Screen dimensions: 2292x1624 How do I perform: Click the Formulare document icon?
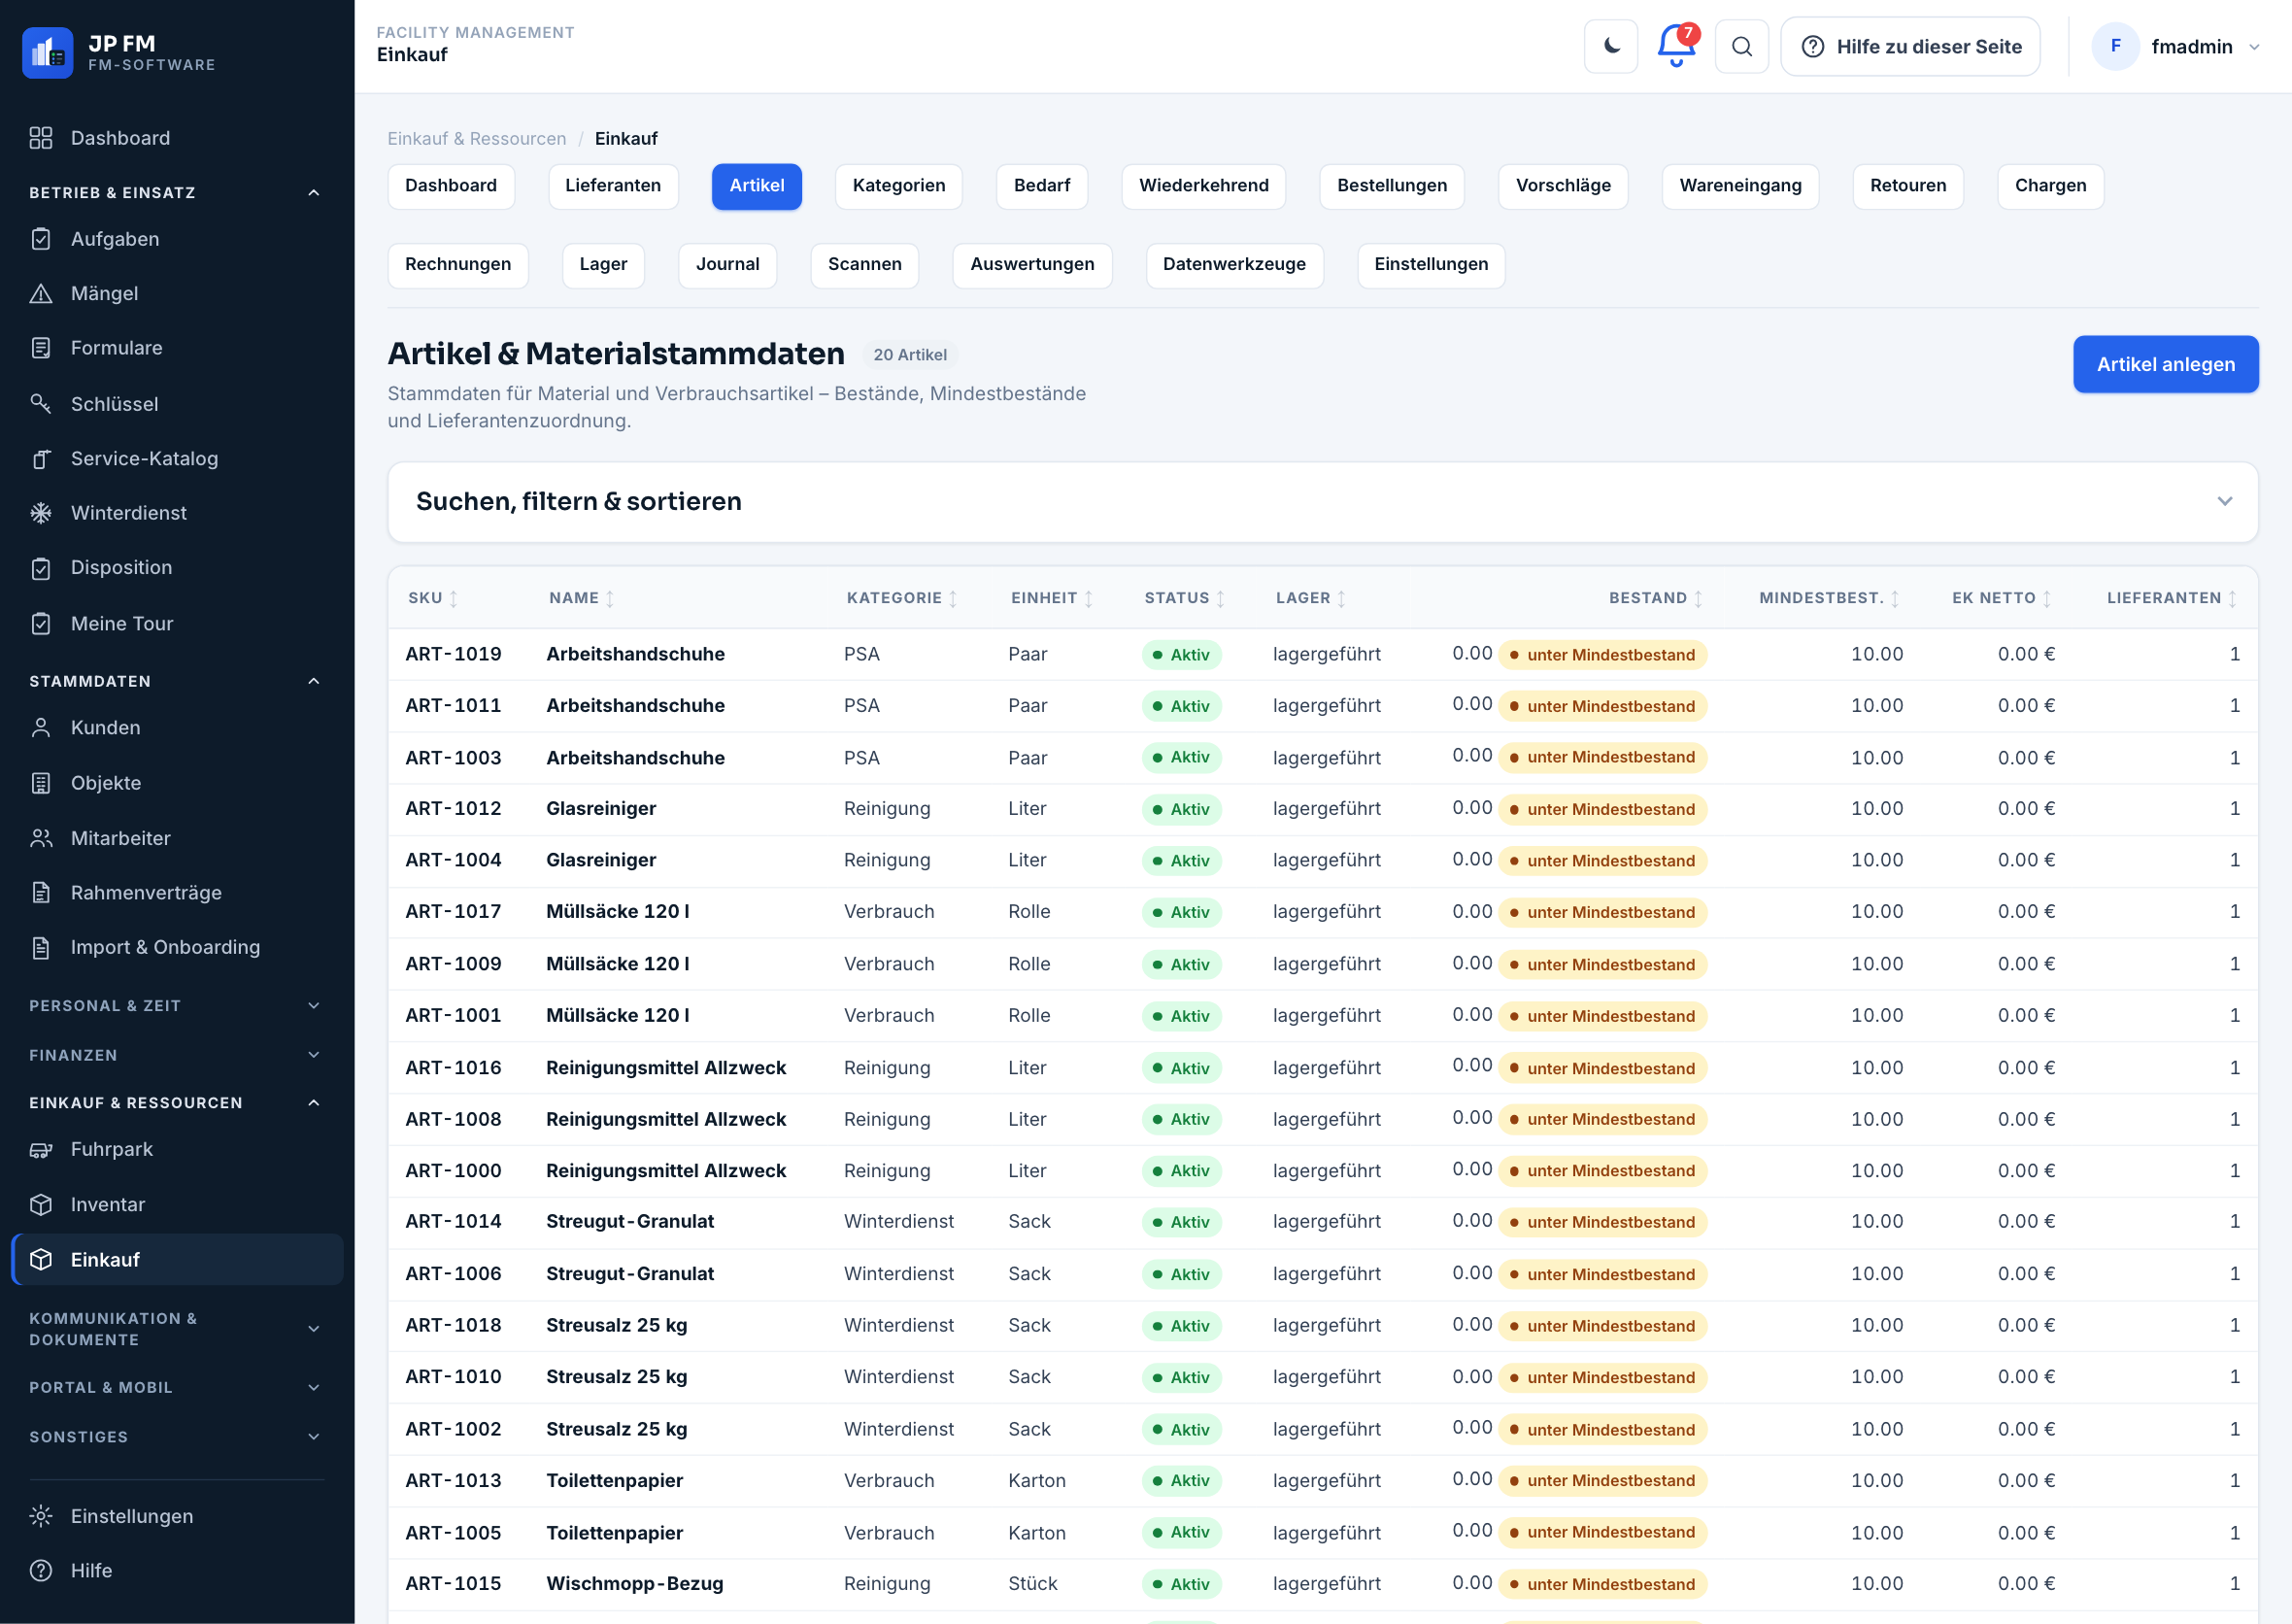click(x=41, y=348)
